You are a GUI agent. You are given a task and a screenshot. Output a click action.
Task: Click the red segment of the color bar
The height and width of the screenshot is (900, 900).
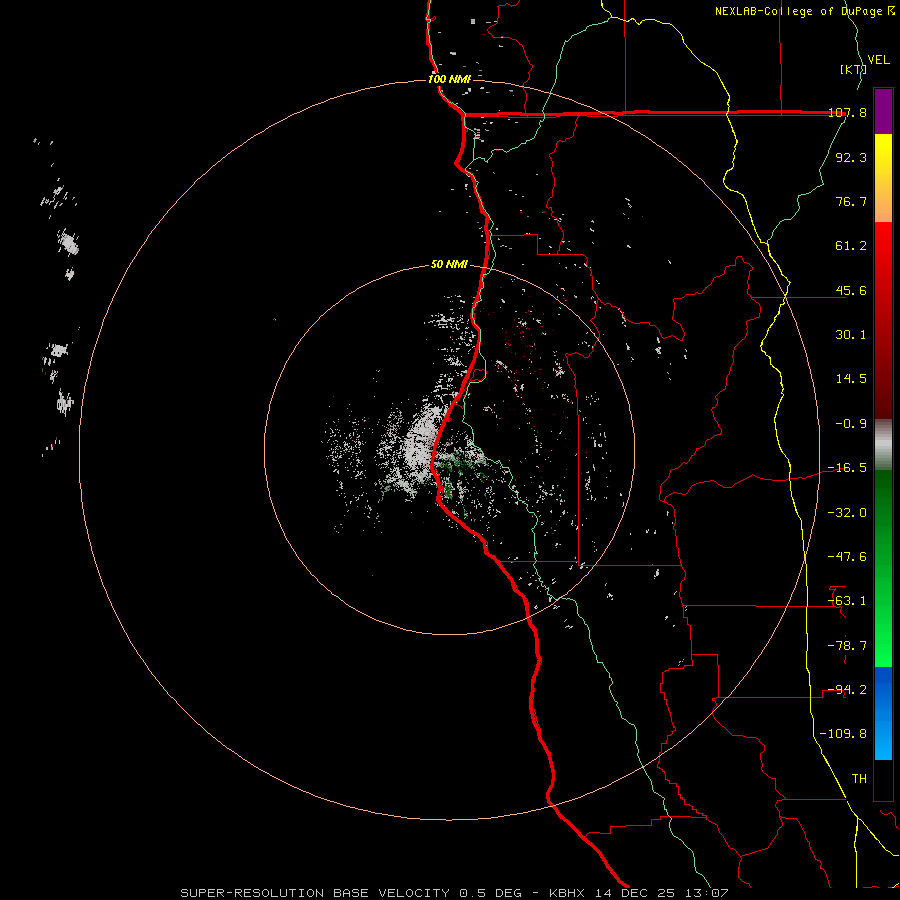tap(883, 320)
